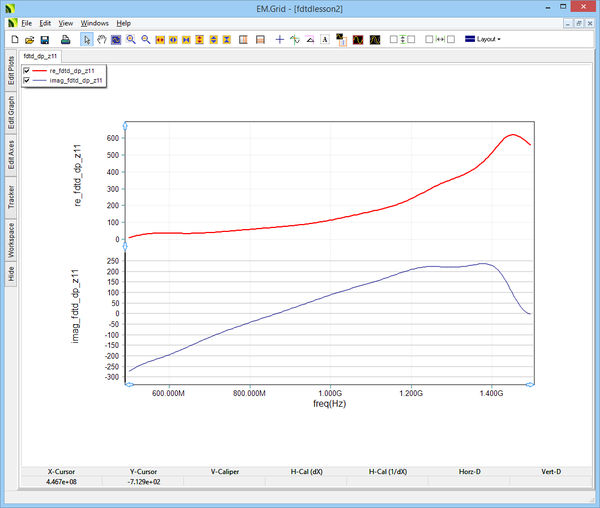
Task: Select the arrow pointer tool
Action: (86, 39)
